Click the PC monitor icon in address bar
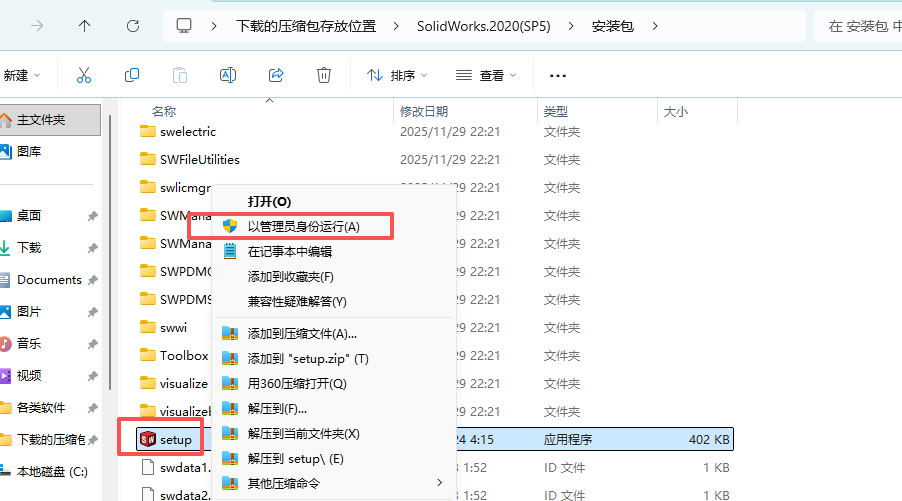 [184, 26]
